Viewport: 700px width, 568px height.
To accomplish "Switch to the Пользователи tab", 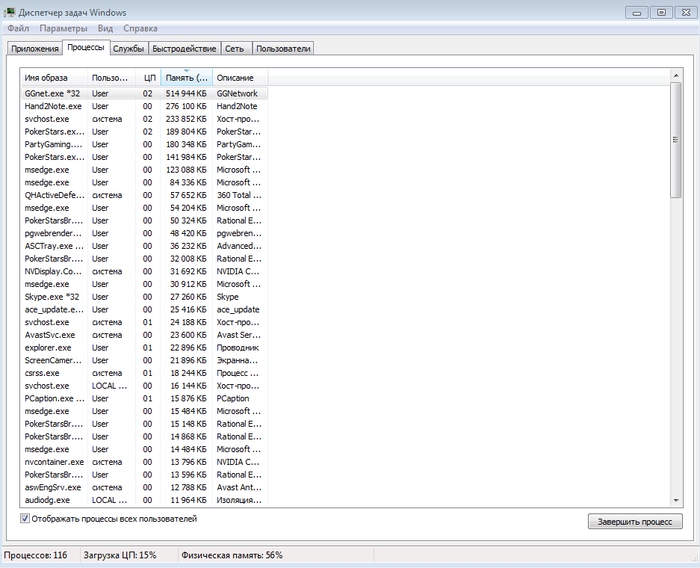I will [x=283, y=49].
